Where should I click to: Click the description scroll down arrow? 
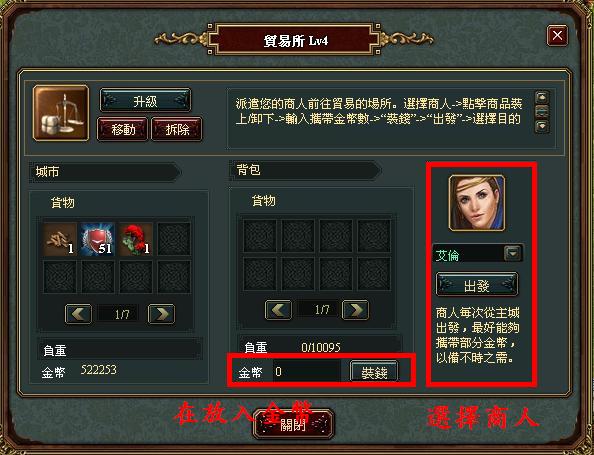[x=542, y=126]
